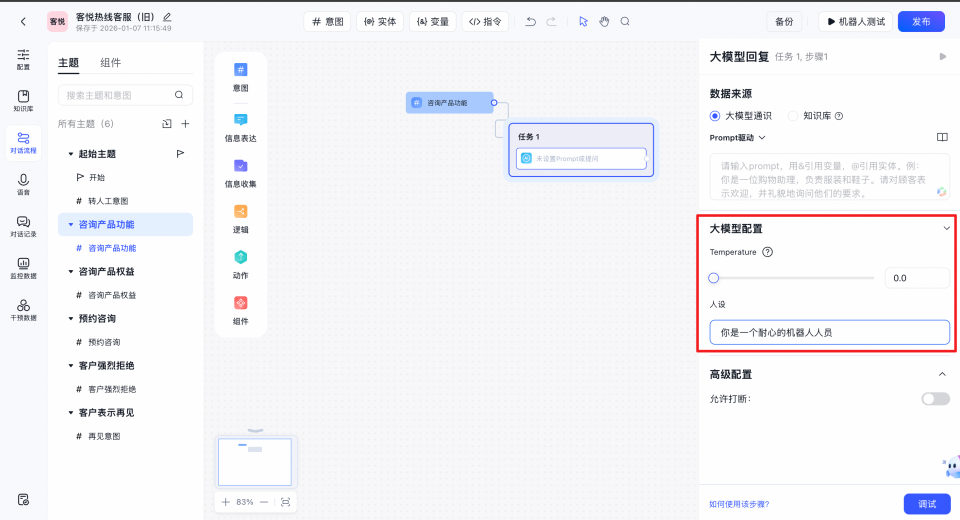Click the back arrow at top left
This screenshot has height=520, width=960.
23,21
